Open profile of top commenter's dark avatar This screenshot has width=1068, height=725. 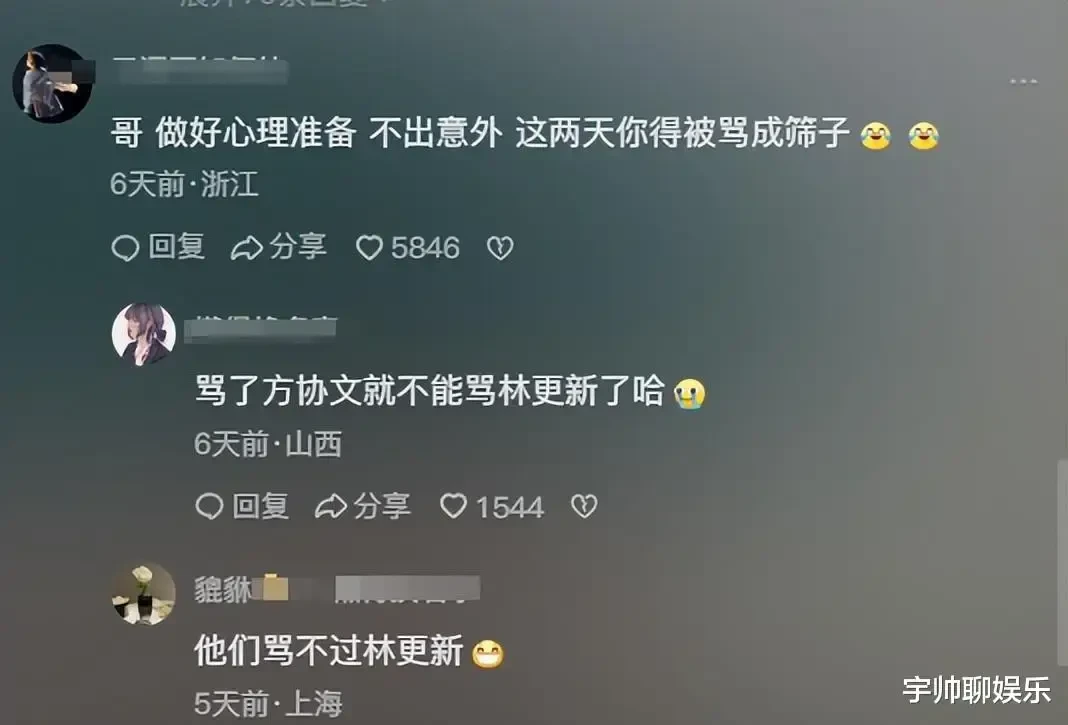point(52,84)
